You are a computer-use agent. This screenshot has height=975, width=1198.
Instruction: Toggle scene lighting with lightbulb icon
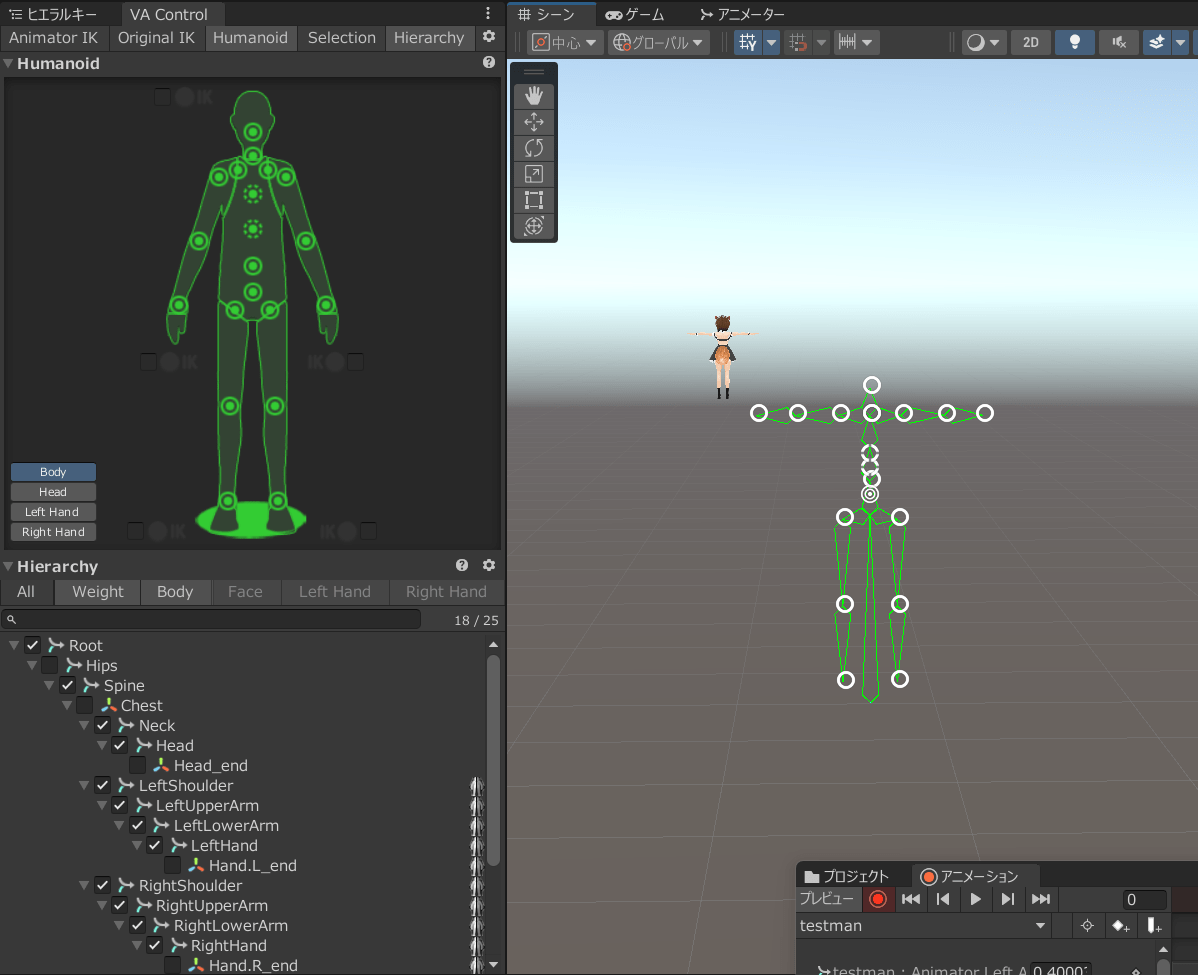click(1075, 43)
